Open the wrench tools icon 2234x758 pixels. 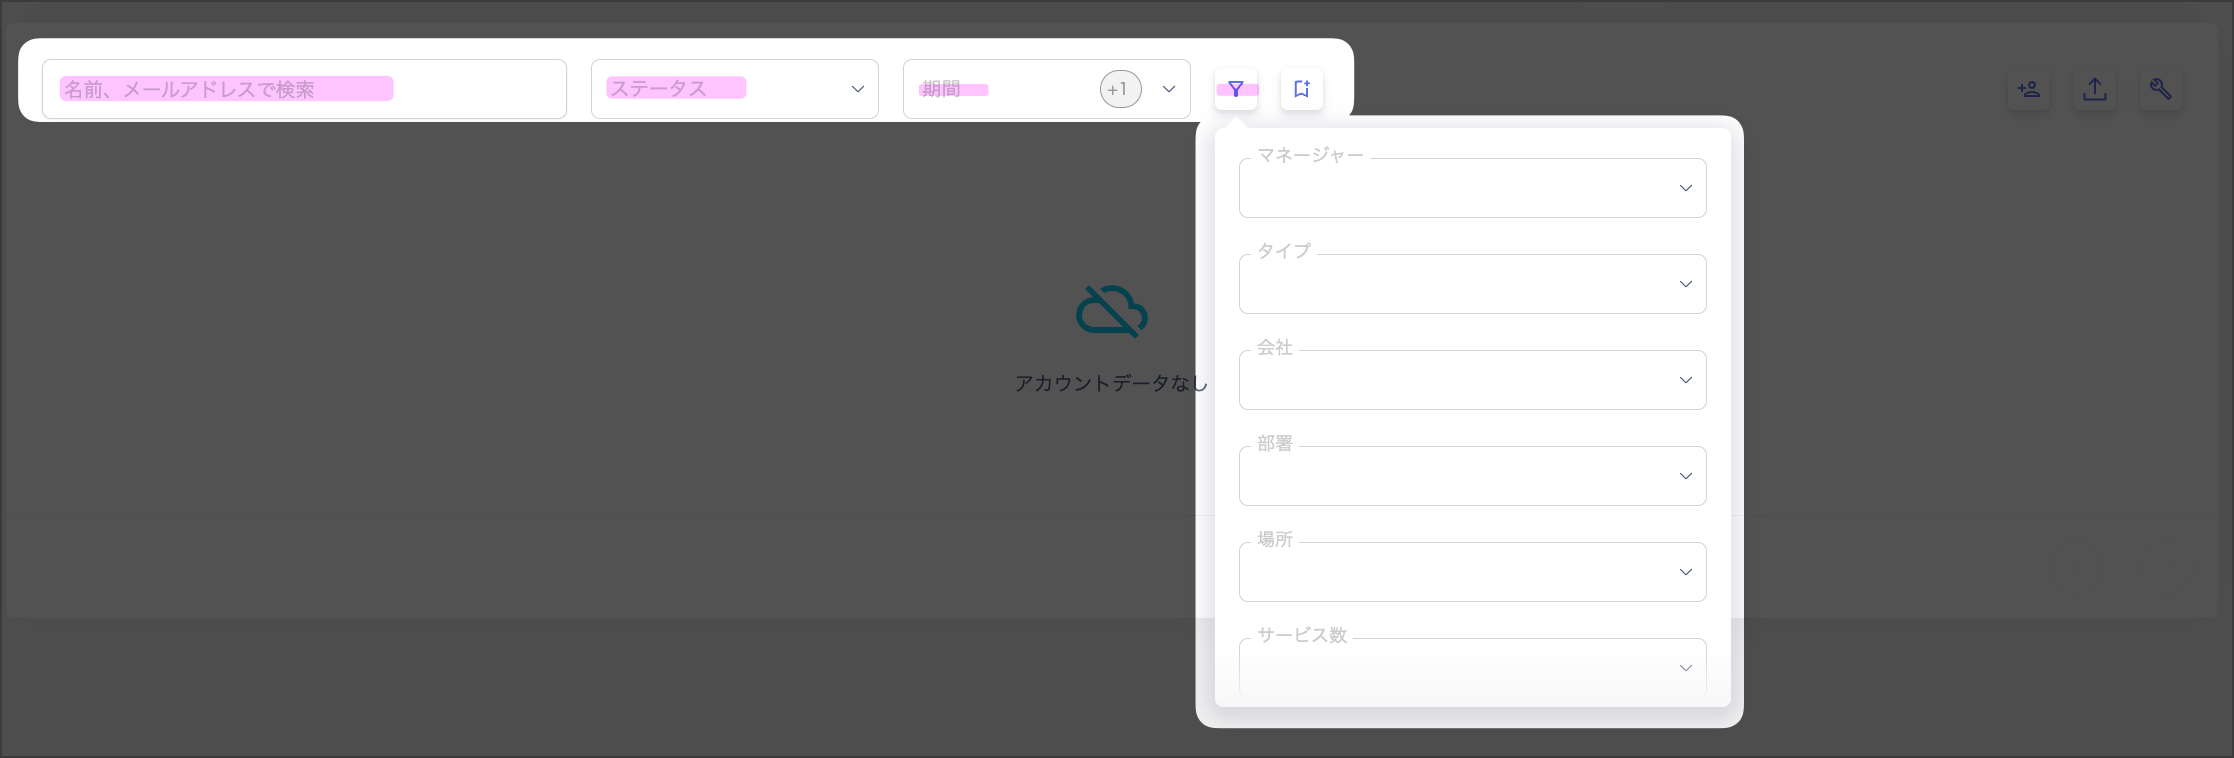click(x=2161, y=89)
